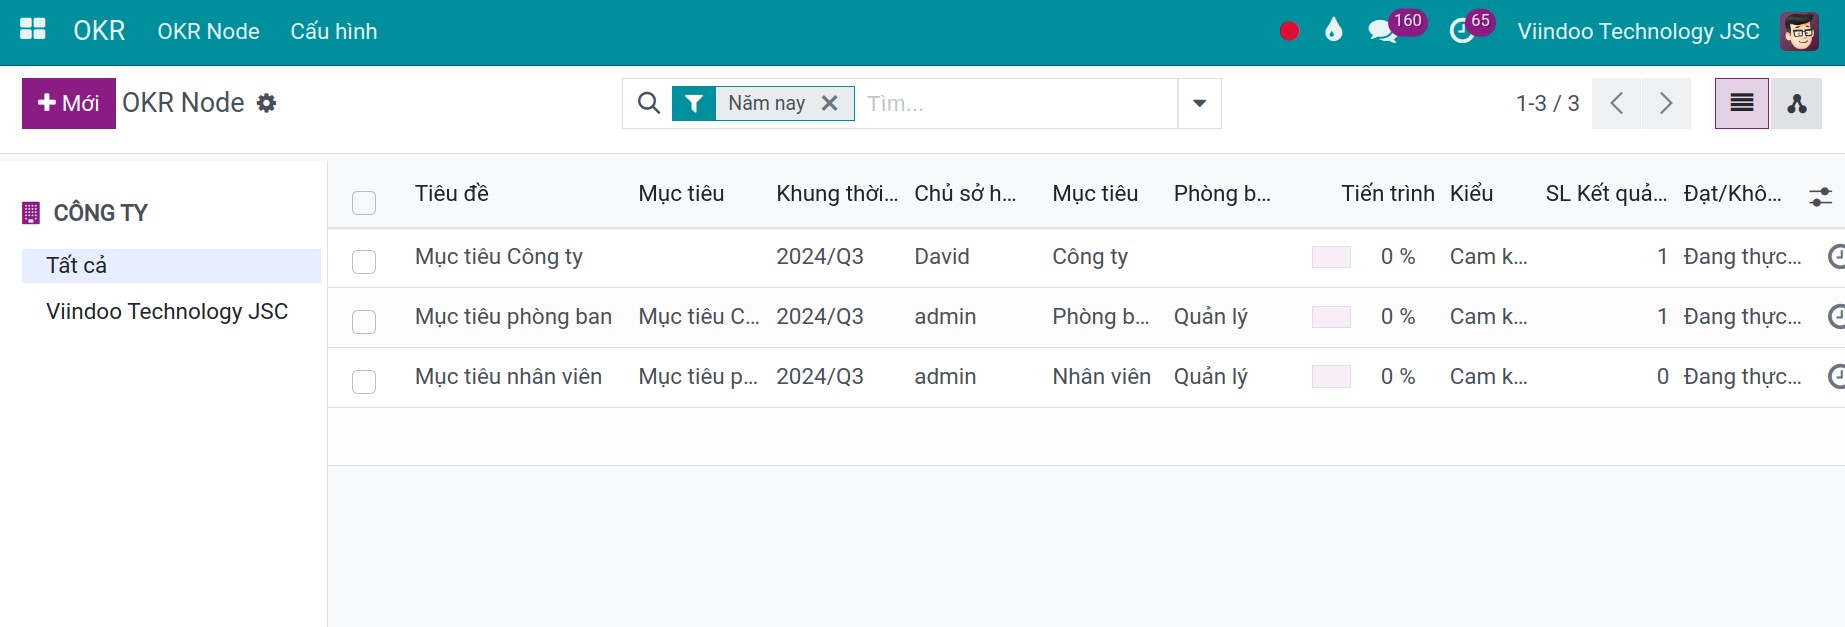
Task: Click the water drop icon in navbar
Action: tap(1333, 31)
